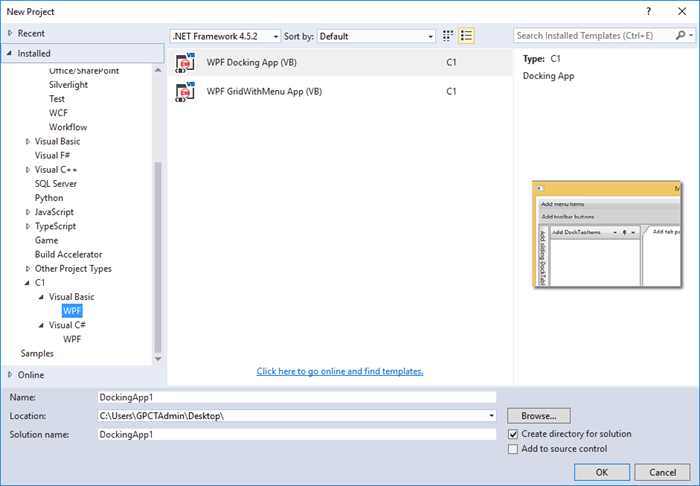Click the Solution name input field
The height and width of the screenshot is (486, 700).
coord(297,434)
